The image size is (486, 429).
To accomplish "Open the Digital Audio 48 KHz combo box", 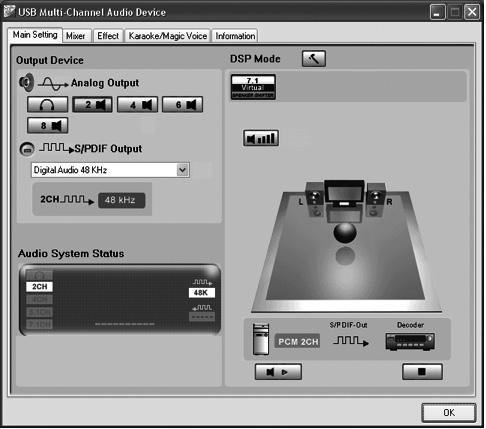I will [111, 170].
